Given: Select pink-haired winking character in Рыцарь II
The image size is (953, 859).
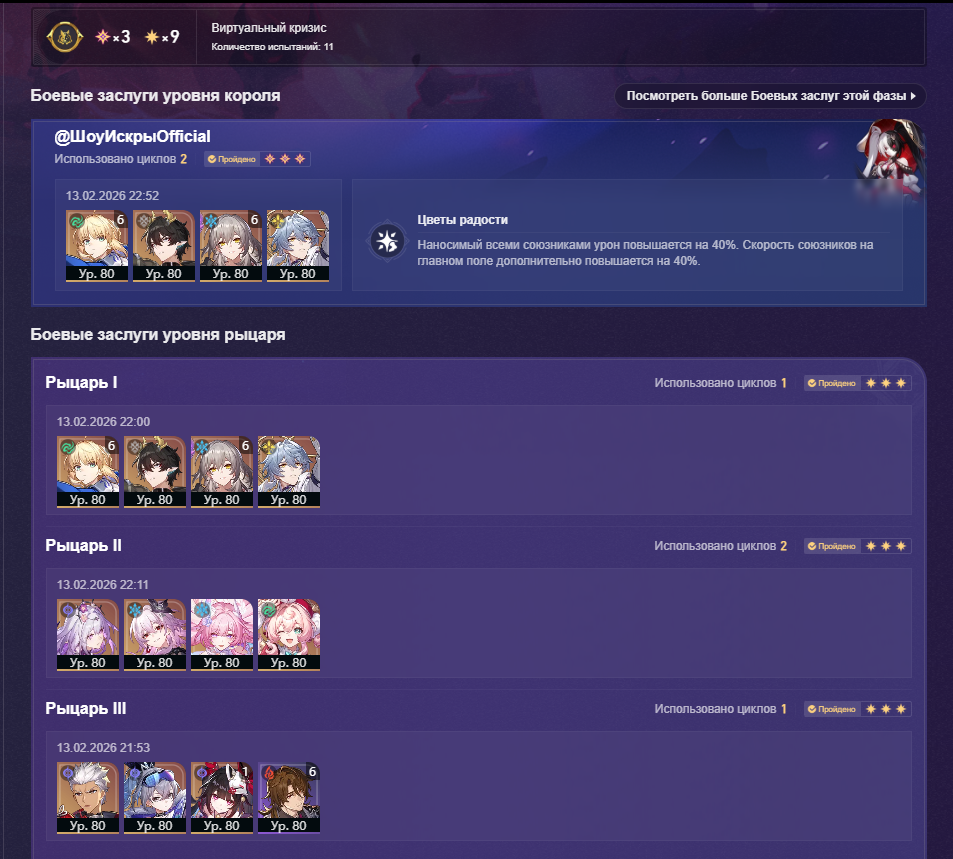Looking at the screenshot, I should (289, 635).
